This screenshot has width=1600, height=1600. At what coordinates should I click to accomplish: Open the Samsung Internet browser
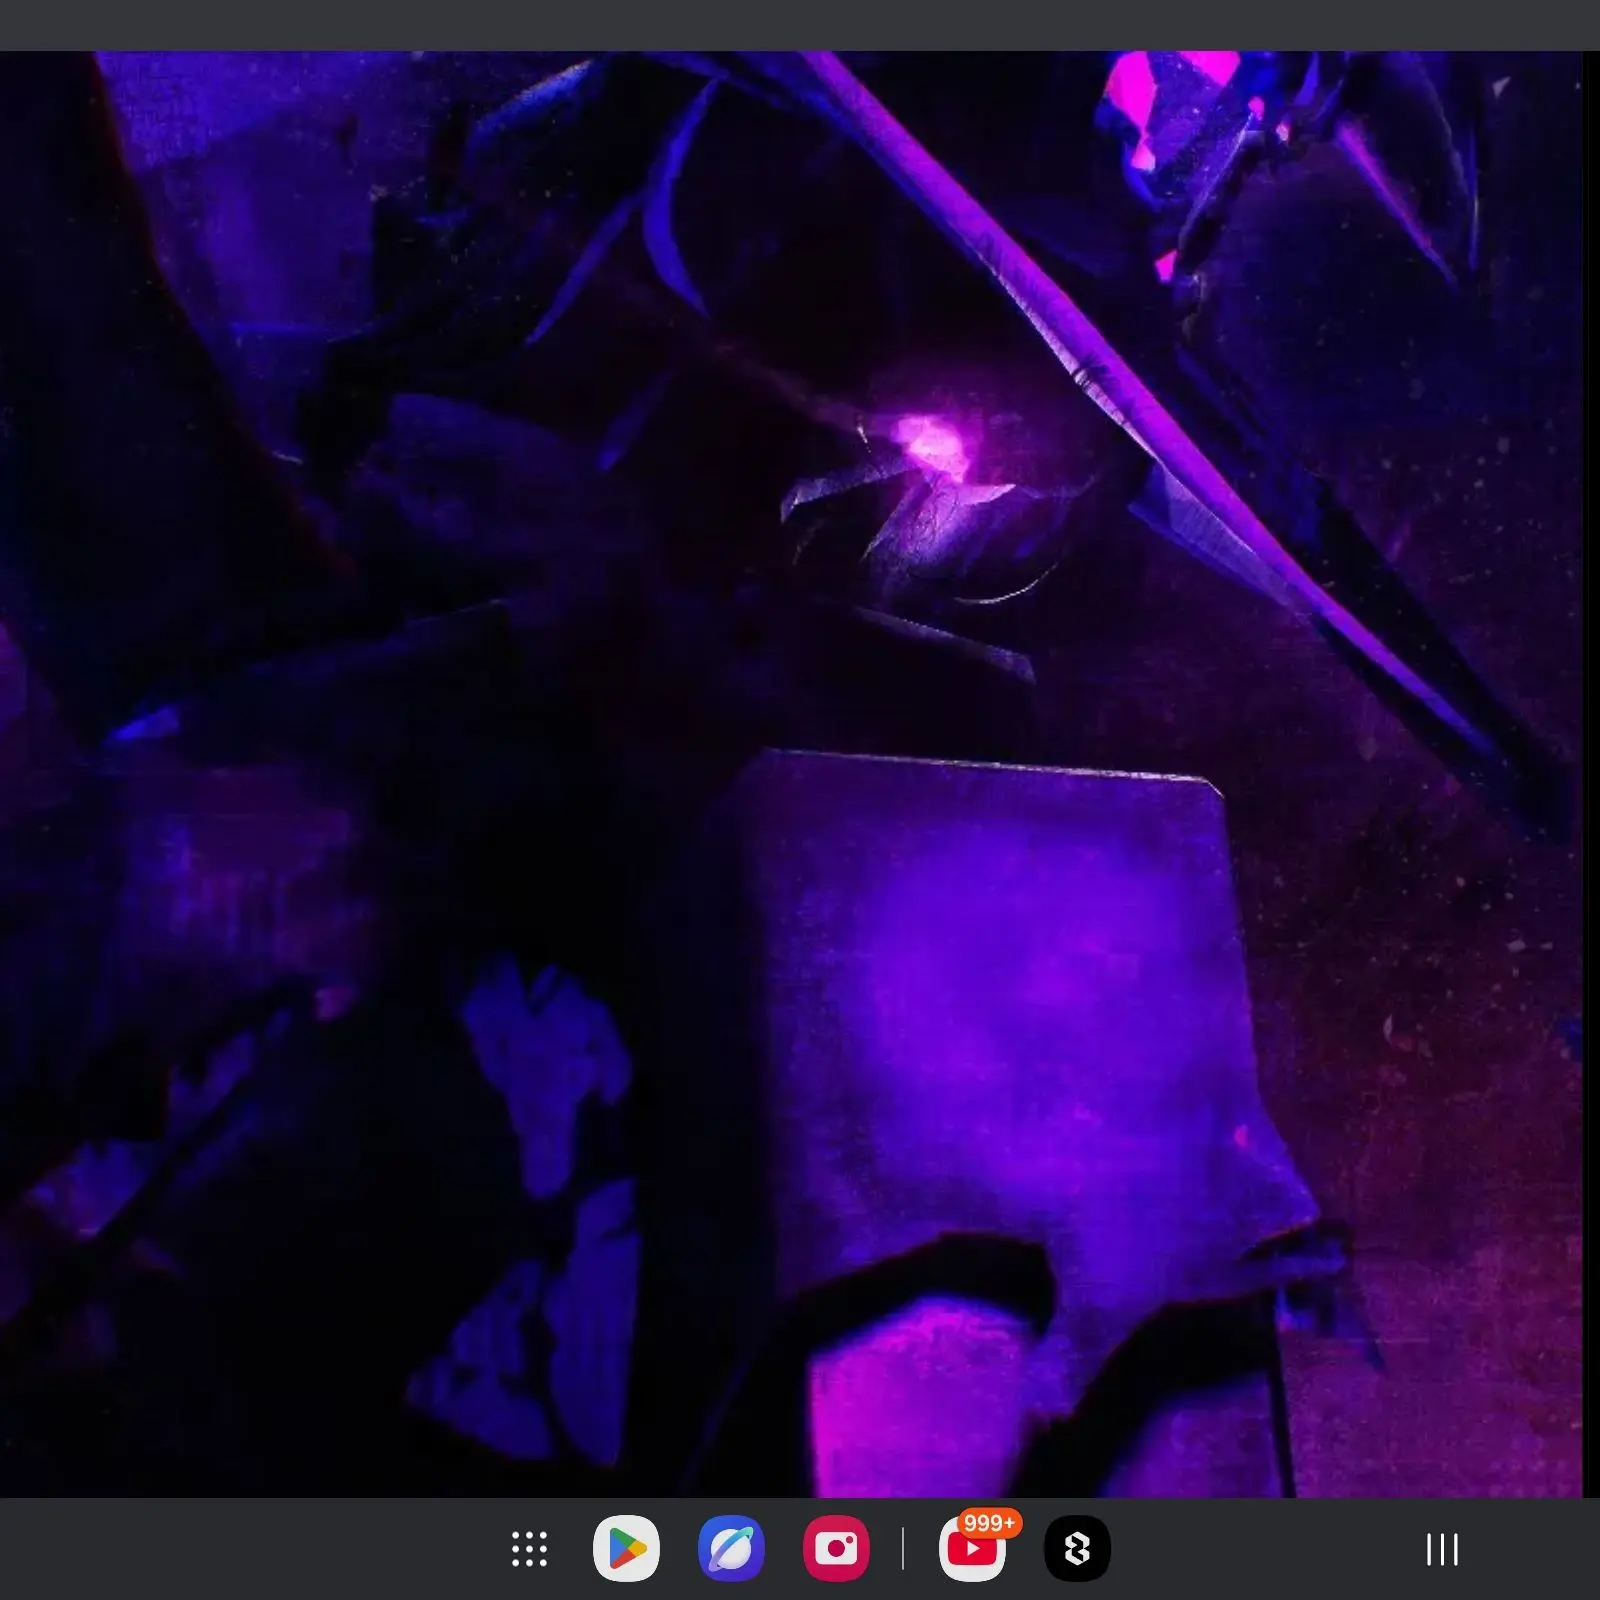pos(731,1549)
